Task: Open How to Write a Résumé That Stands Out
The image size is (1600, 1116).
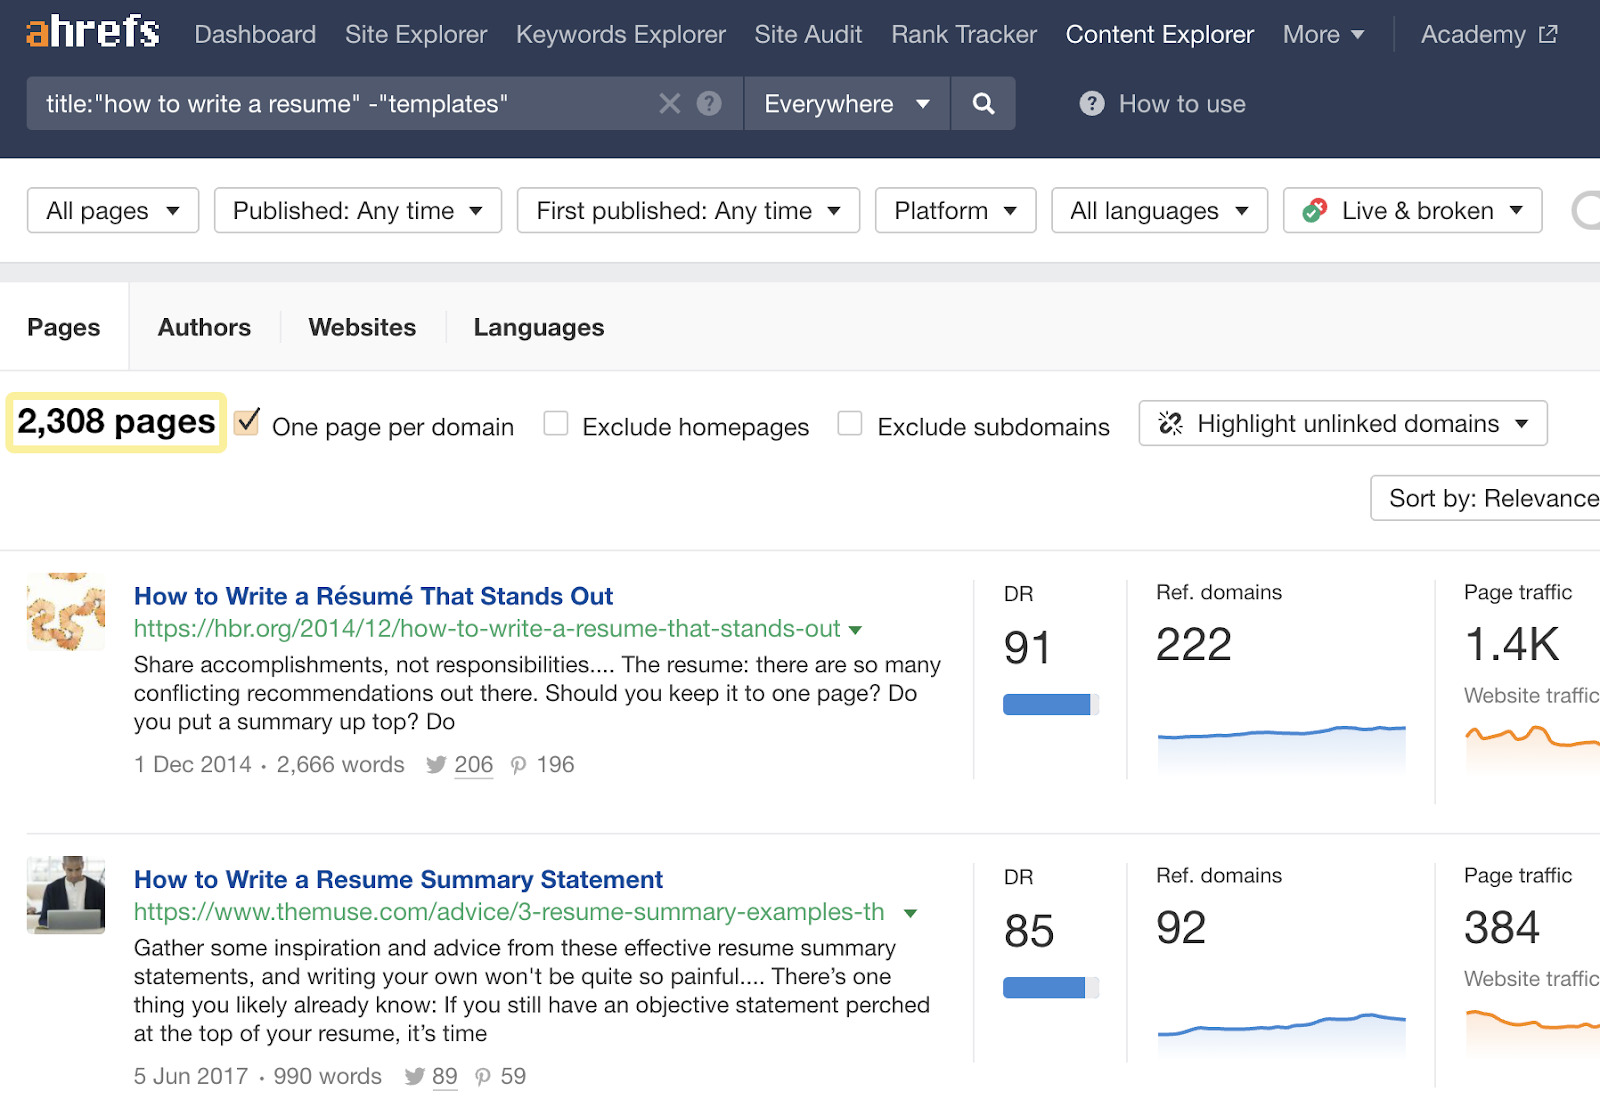Action: pyautogui.click(x=373, y=596)
